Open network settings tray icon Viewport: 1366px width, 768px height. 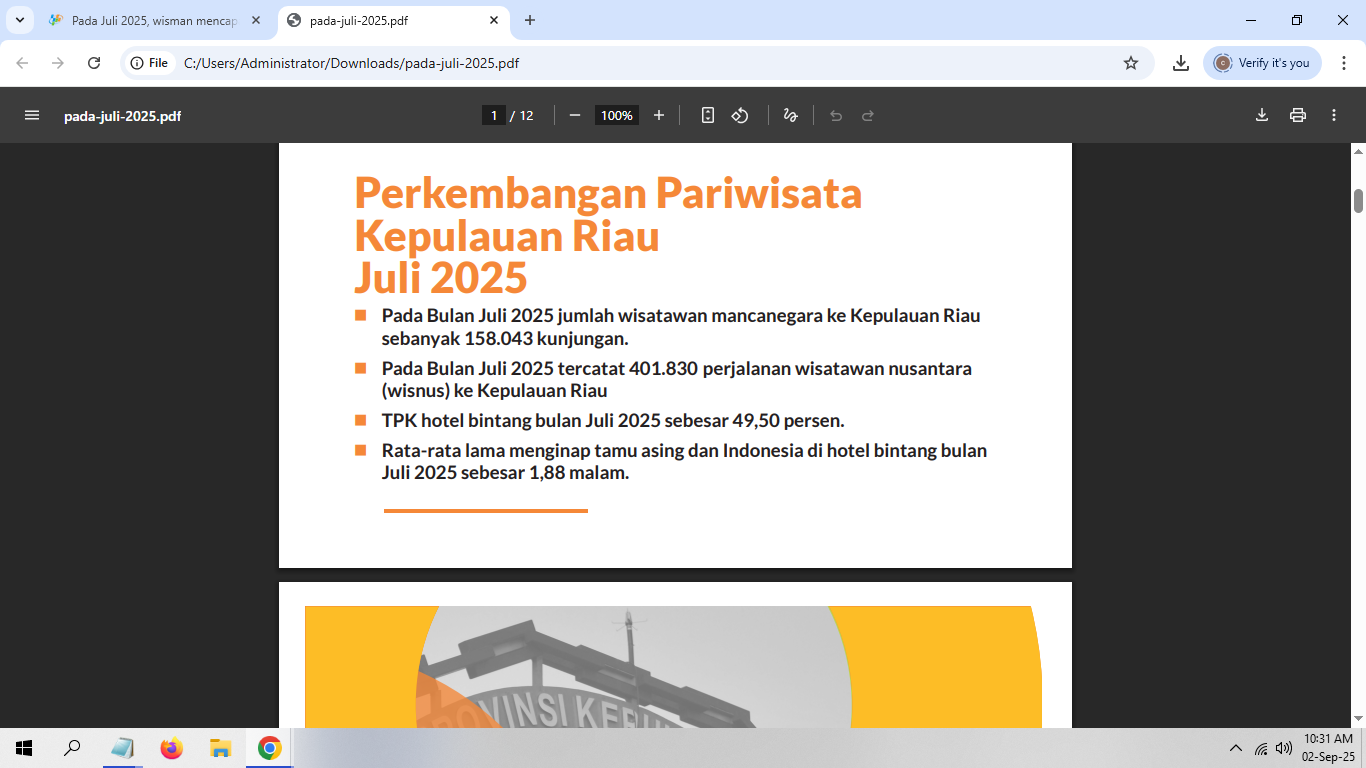click(x=1261, y=748)
